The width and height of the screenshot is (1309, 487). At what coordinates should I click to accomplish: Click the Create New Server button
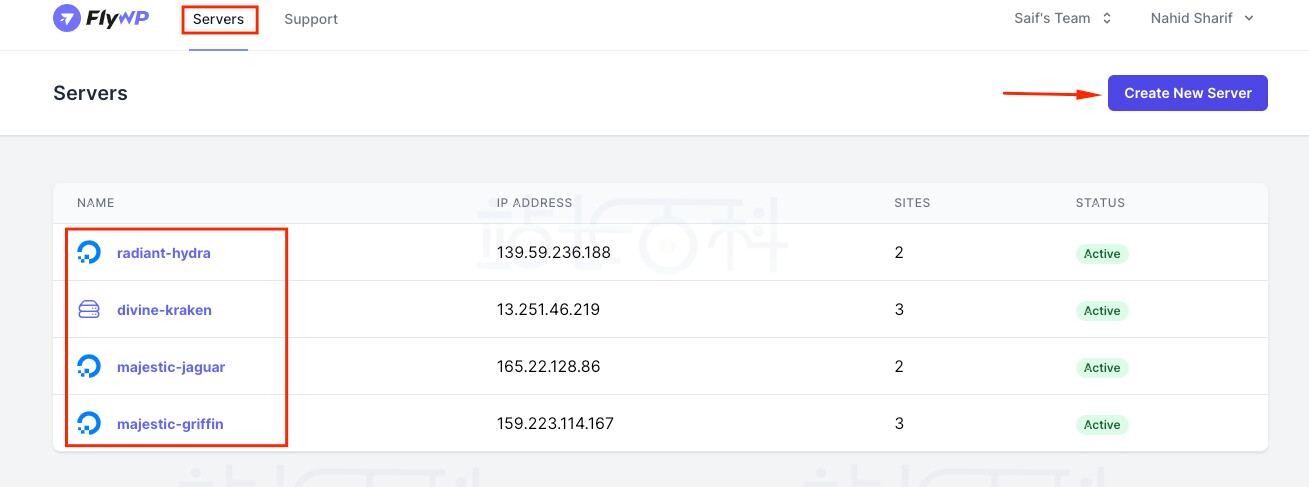point(1188,93)
